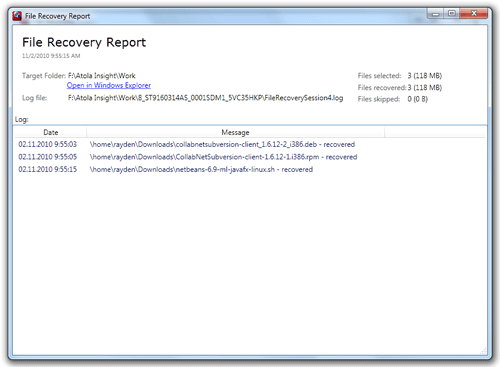Click the window resize grip corner

[483, 351]
